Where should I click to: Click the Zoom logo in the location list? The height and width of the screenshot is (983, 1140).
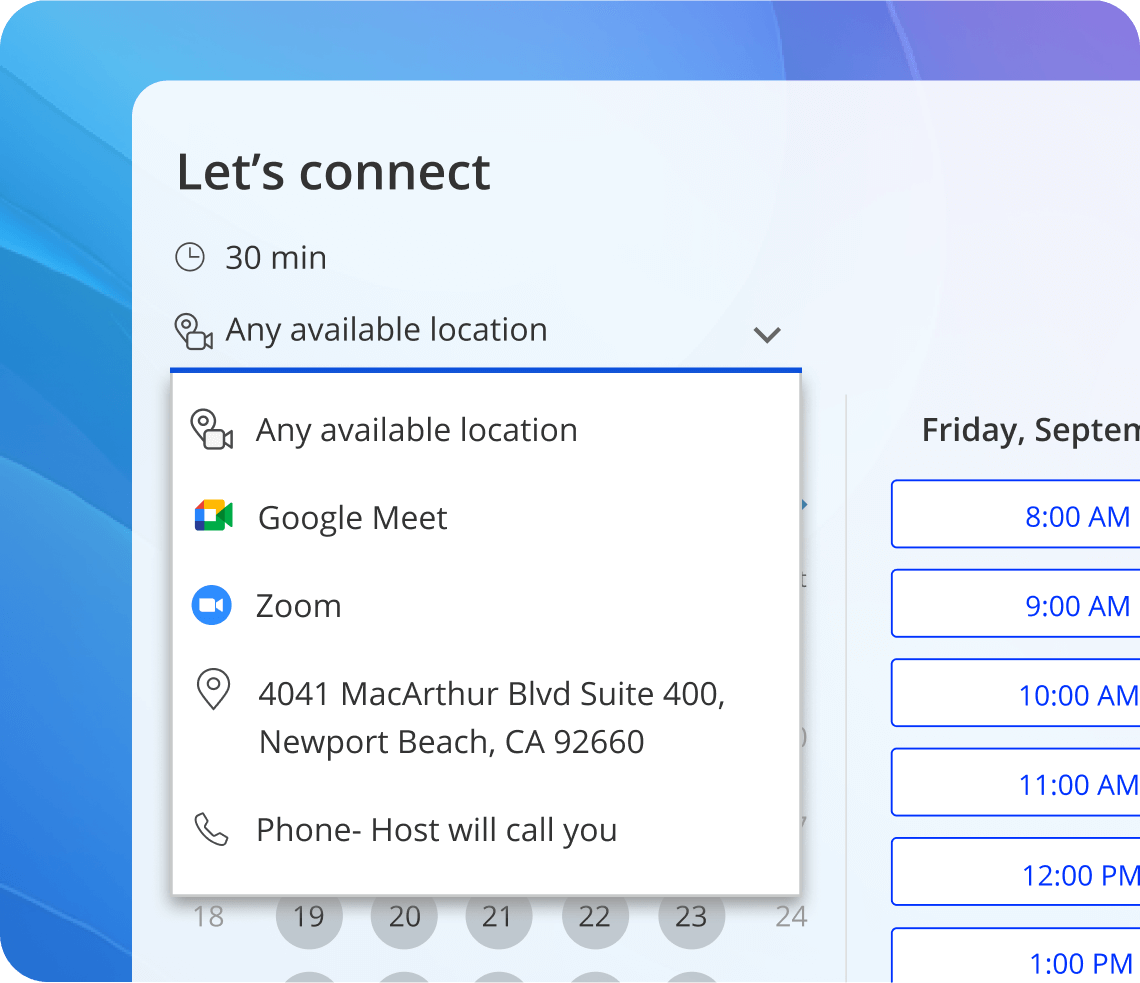click(x=212, y=605)
